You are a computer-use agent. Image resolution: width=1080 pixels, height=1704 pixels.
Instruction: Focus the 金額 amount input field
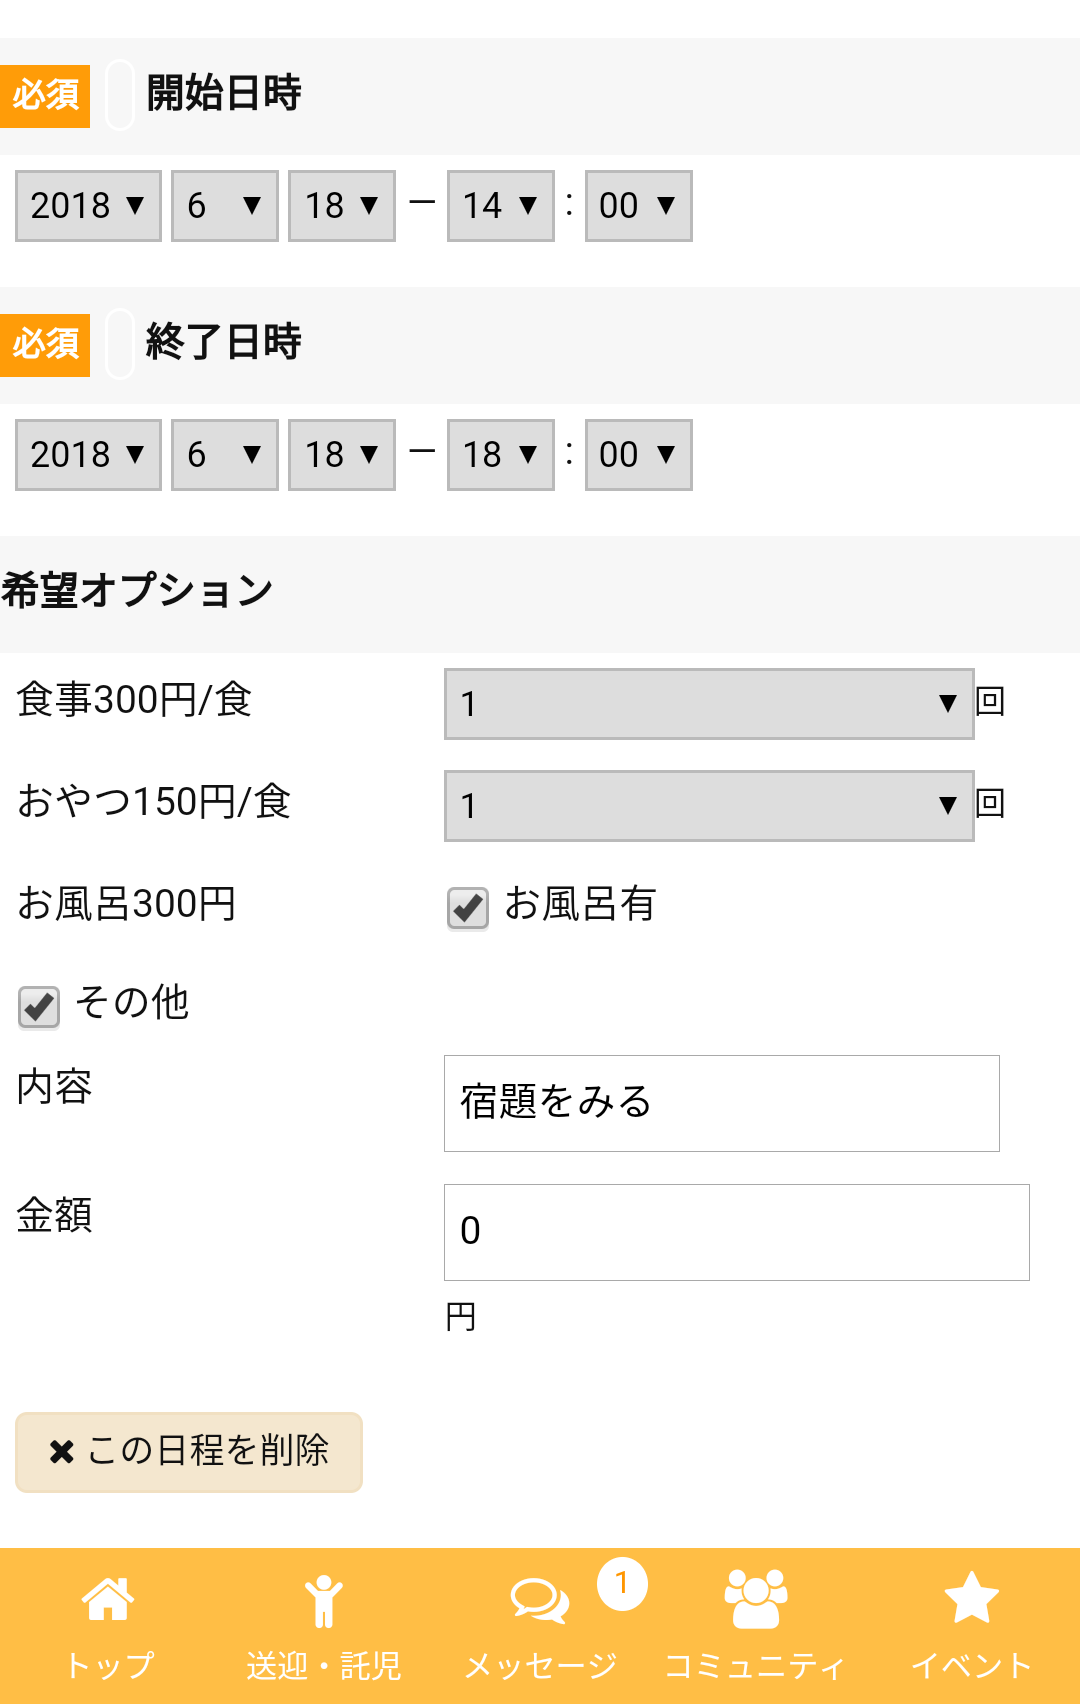(737, 1232)
